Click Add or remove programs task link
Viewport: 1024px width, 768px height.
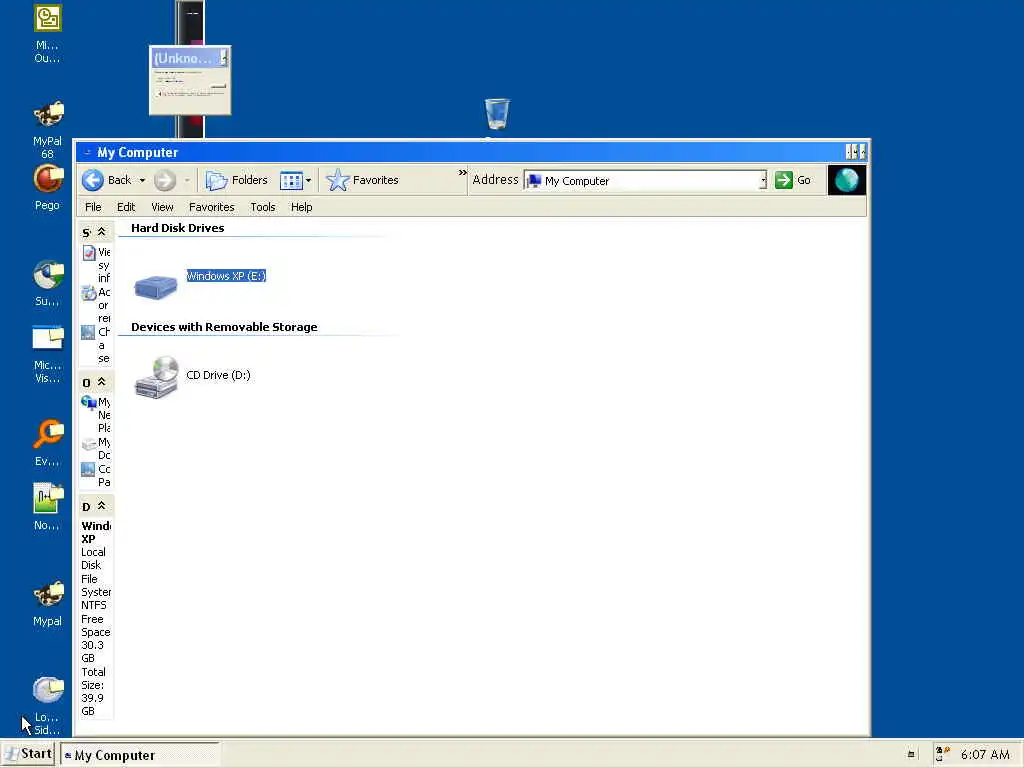pos(97,305)
